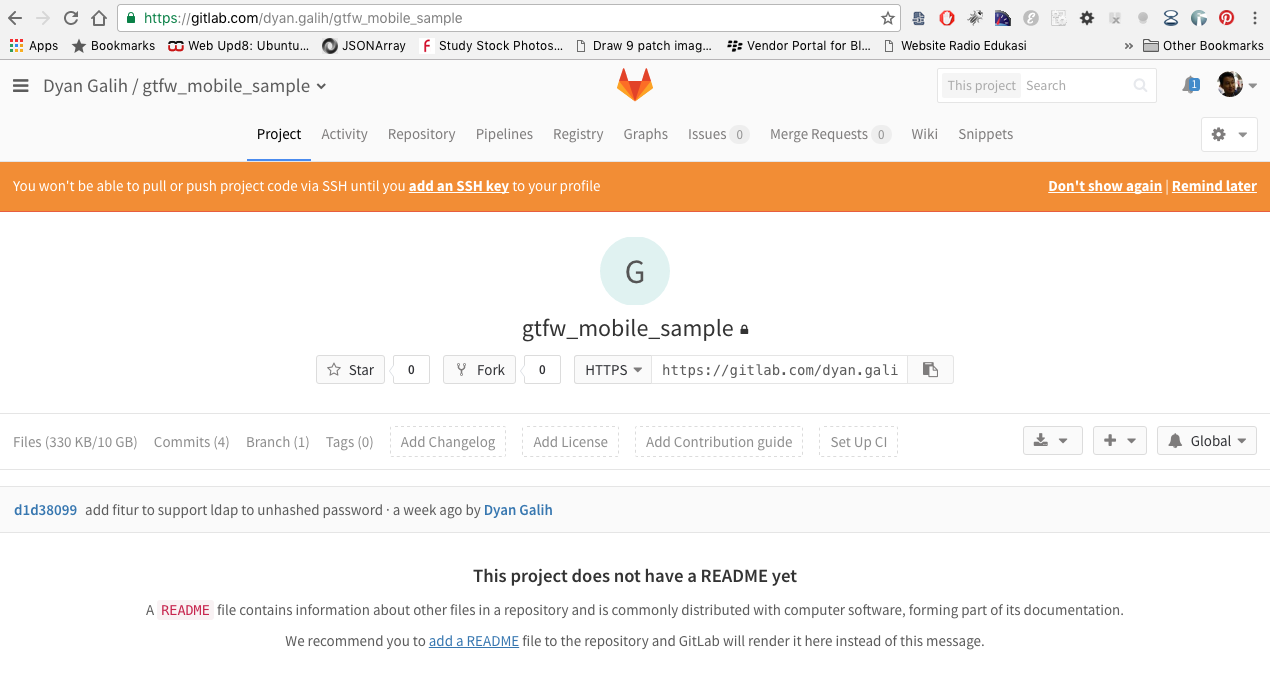This screenshot has height=687, width=1270.
Task: Click the add an SSH key link
Action: pyautogui.click(x=459, y=186)
